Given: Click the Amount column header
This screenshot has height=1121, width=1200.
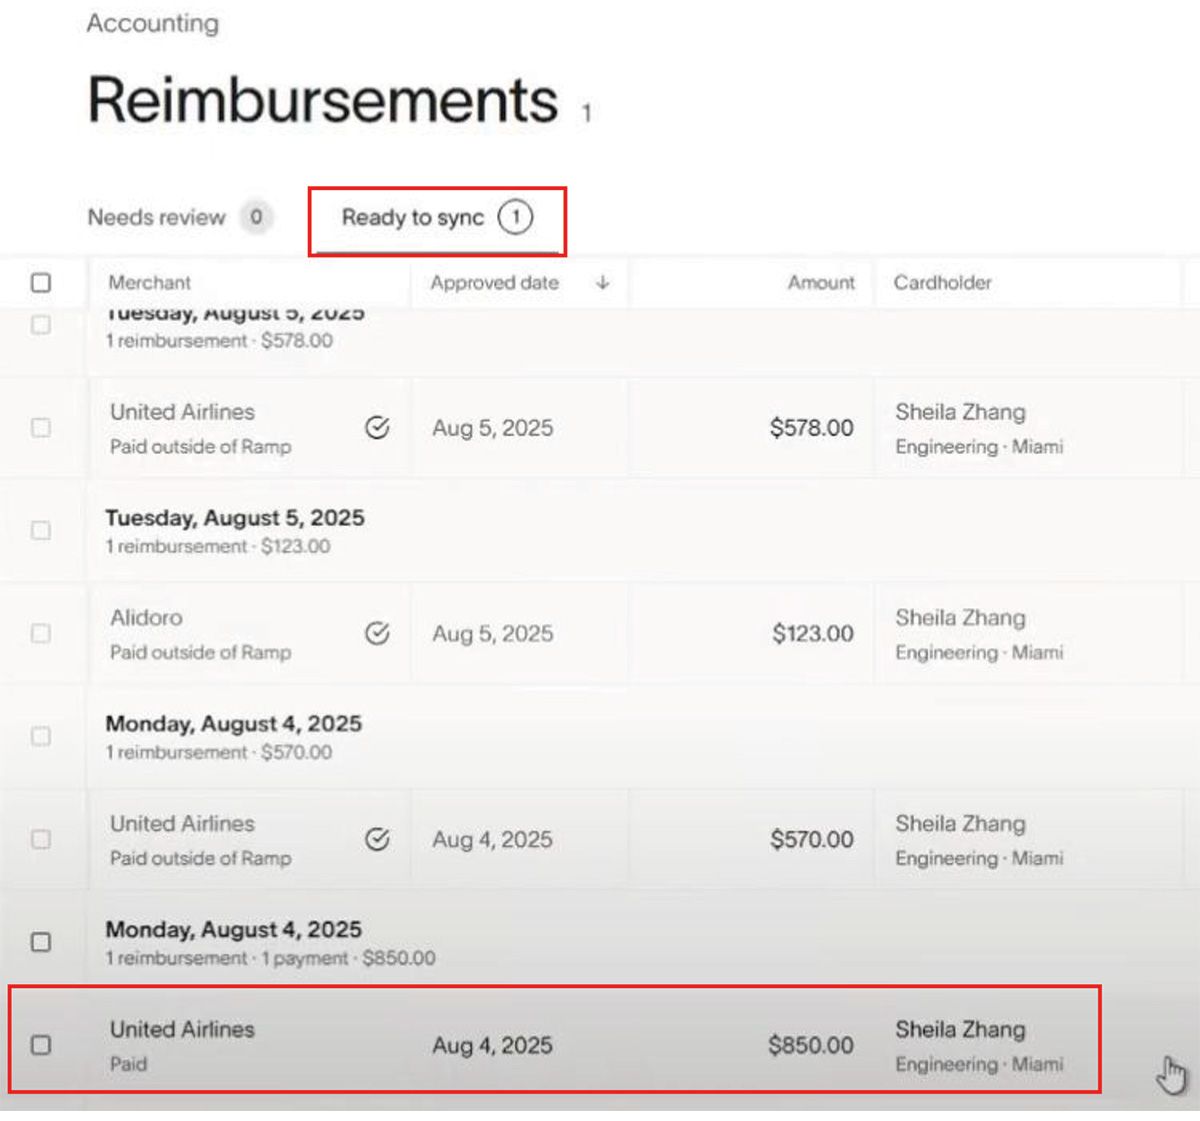Looking at the screenshot, I should click(821, 283).
